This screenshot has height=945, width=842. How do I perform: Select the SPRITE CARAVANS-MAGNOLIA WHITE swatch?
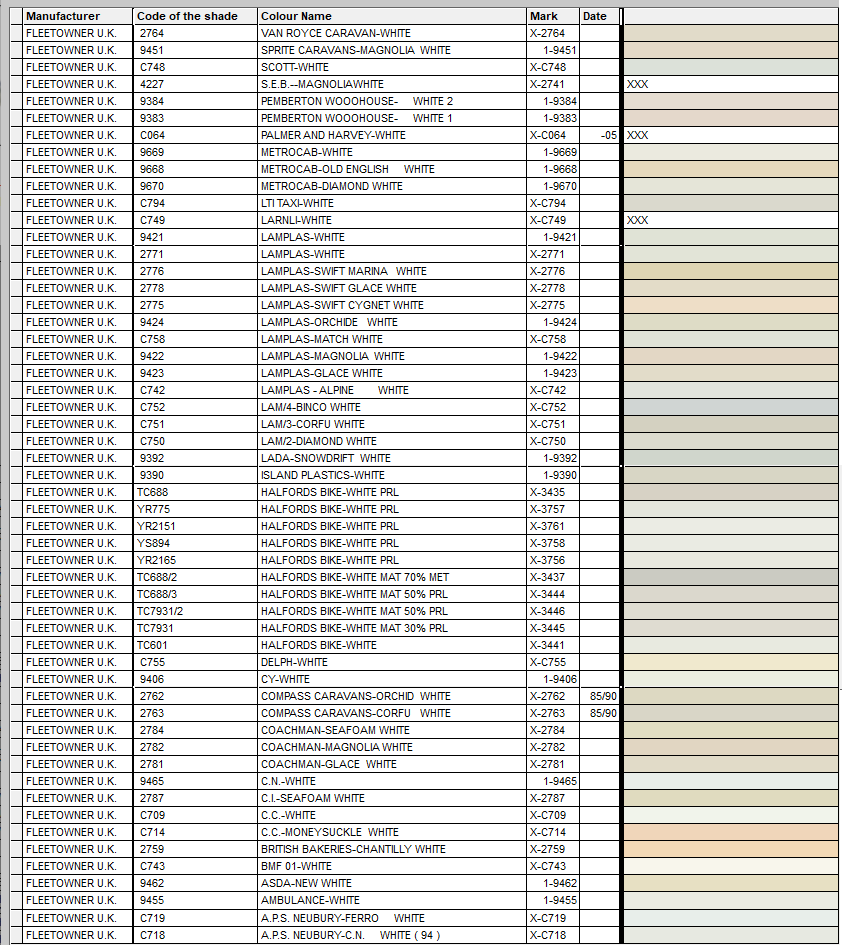point(731,50)
